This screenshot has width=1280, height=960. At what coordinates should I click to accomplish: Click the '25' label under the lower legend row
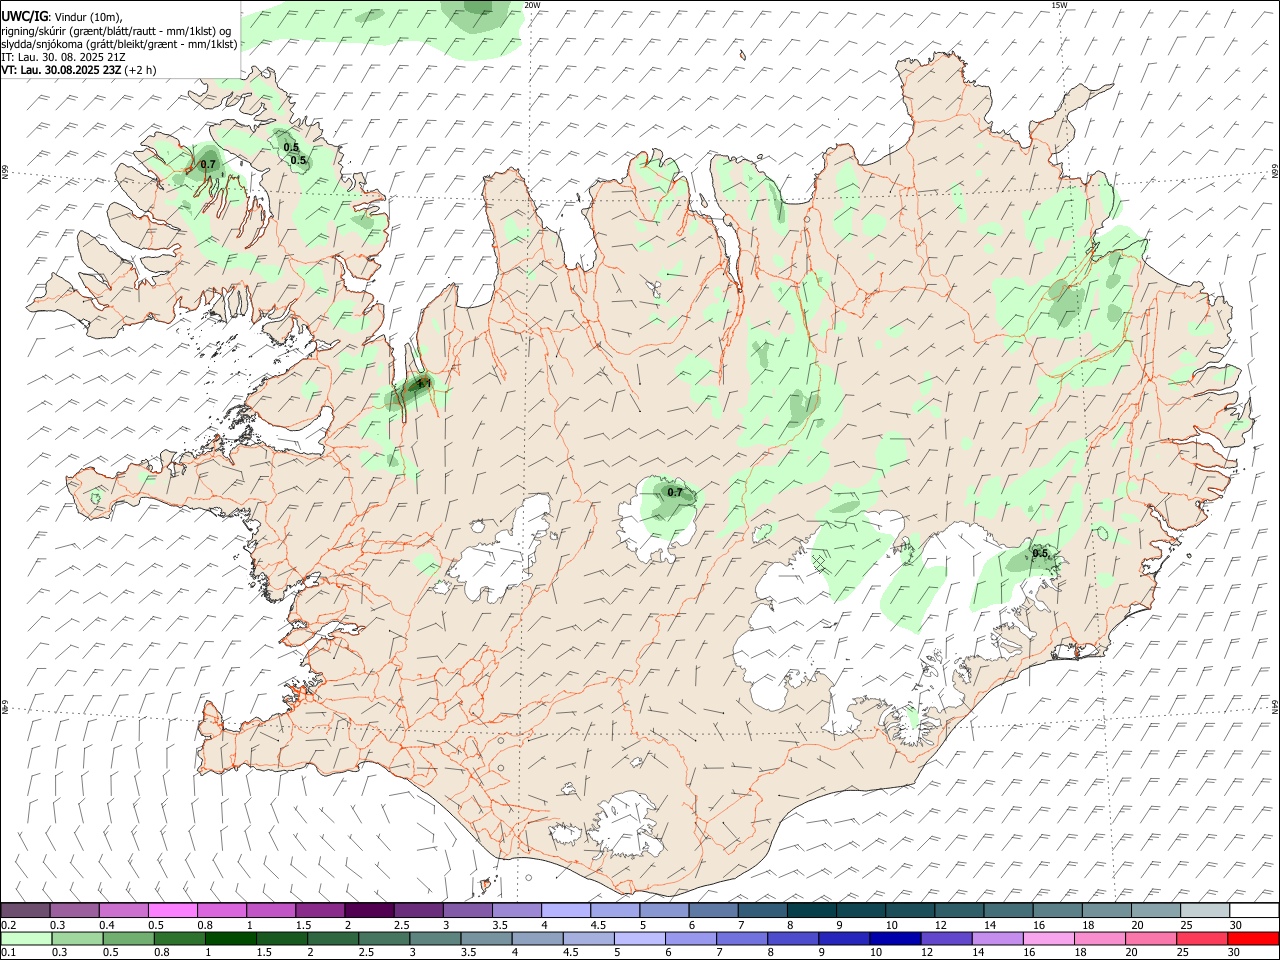1181,952
